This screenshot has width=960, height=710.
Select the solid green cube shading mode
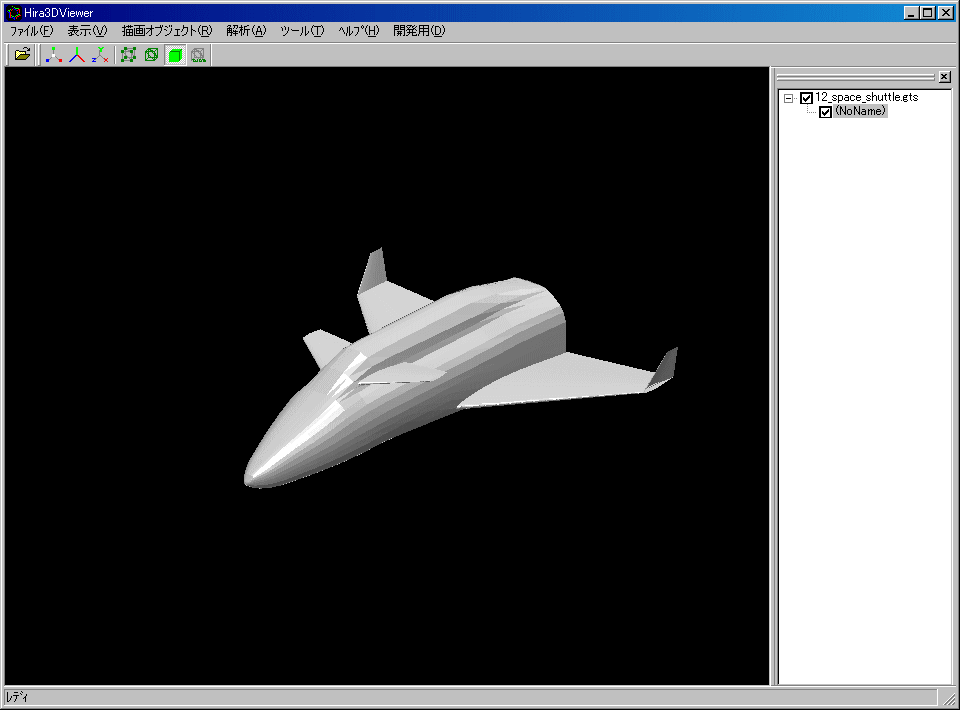(x=175, y=55)
